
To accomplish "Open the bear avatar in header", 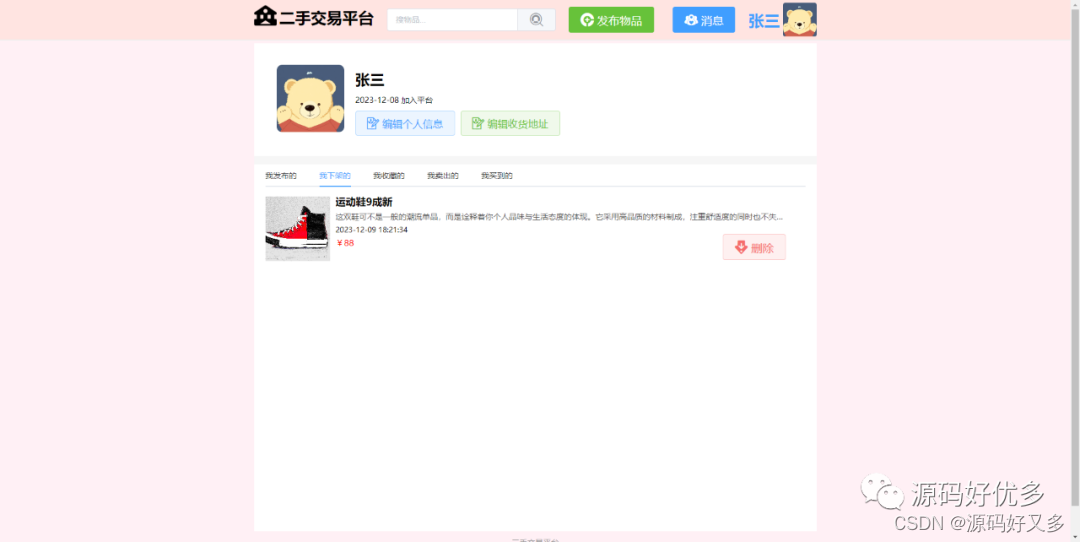I will click(x=800, y=19).
